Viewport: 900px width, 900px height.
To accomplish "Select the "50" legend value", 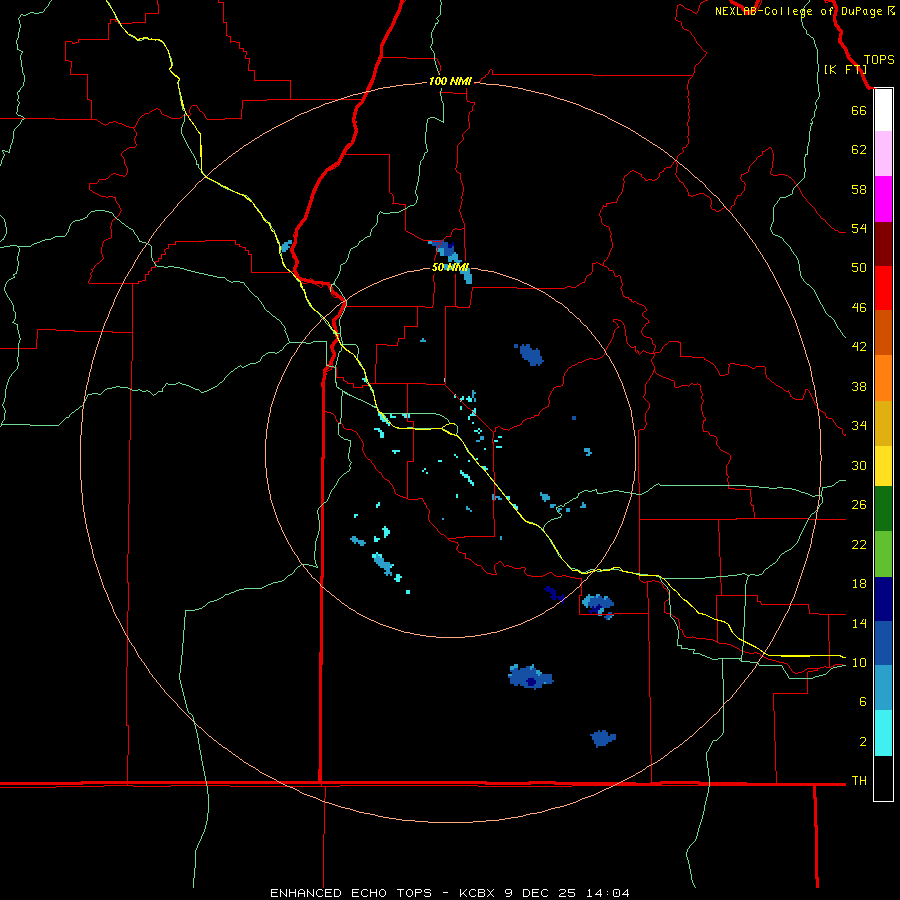I will click(x=859, y=268).
